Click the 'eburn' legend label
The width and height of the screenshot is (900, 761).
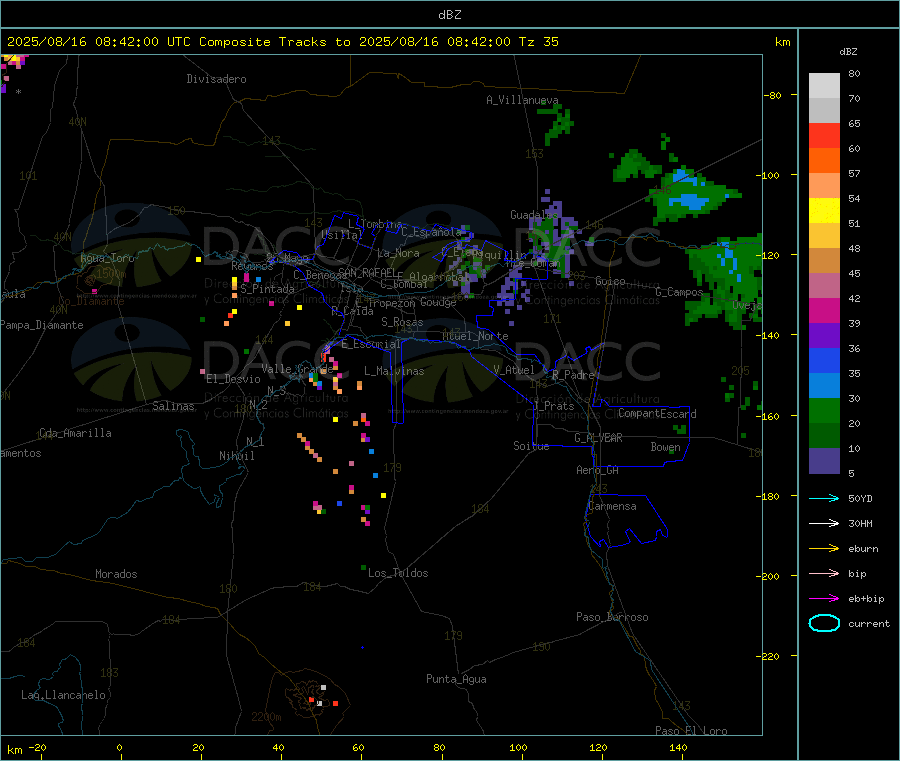point(863,549)
